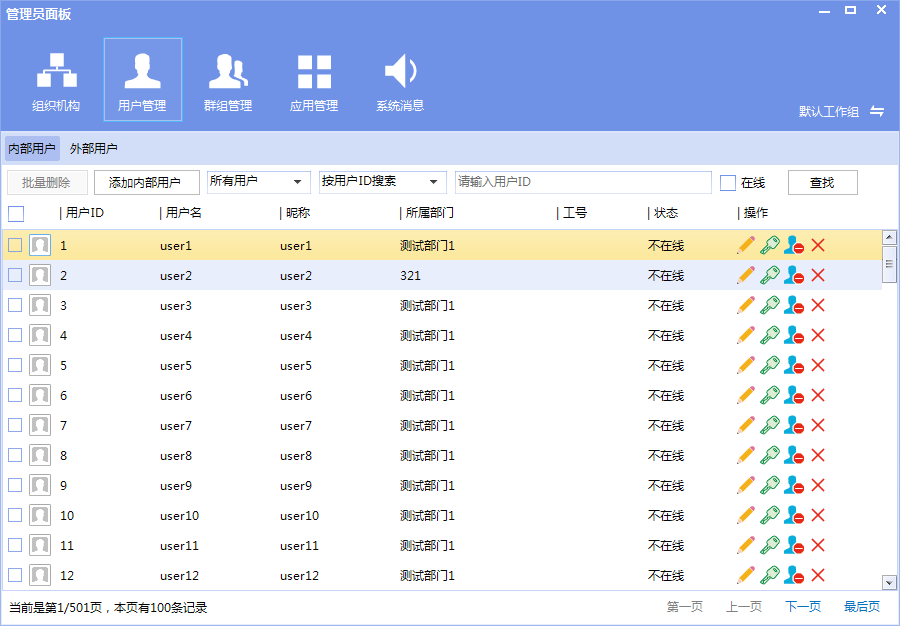Image resolution: width=900 pixels, height=626 pixels.
Task: Edit user3 with the pencil icon
Action: (x=746, y=305)
